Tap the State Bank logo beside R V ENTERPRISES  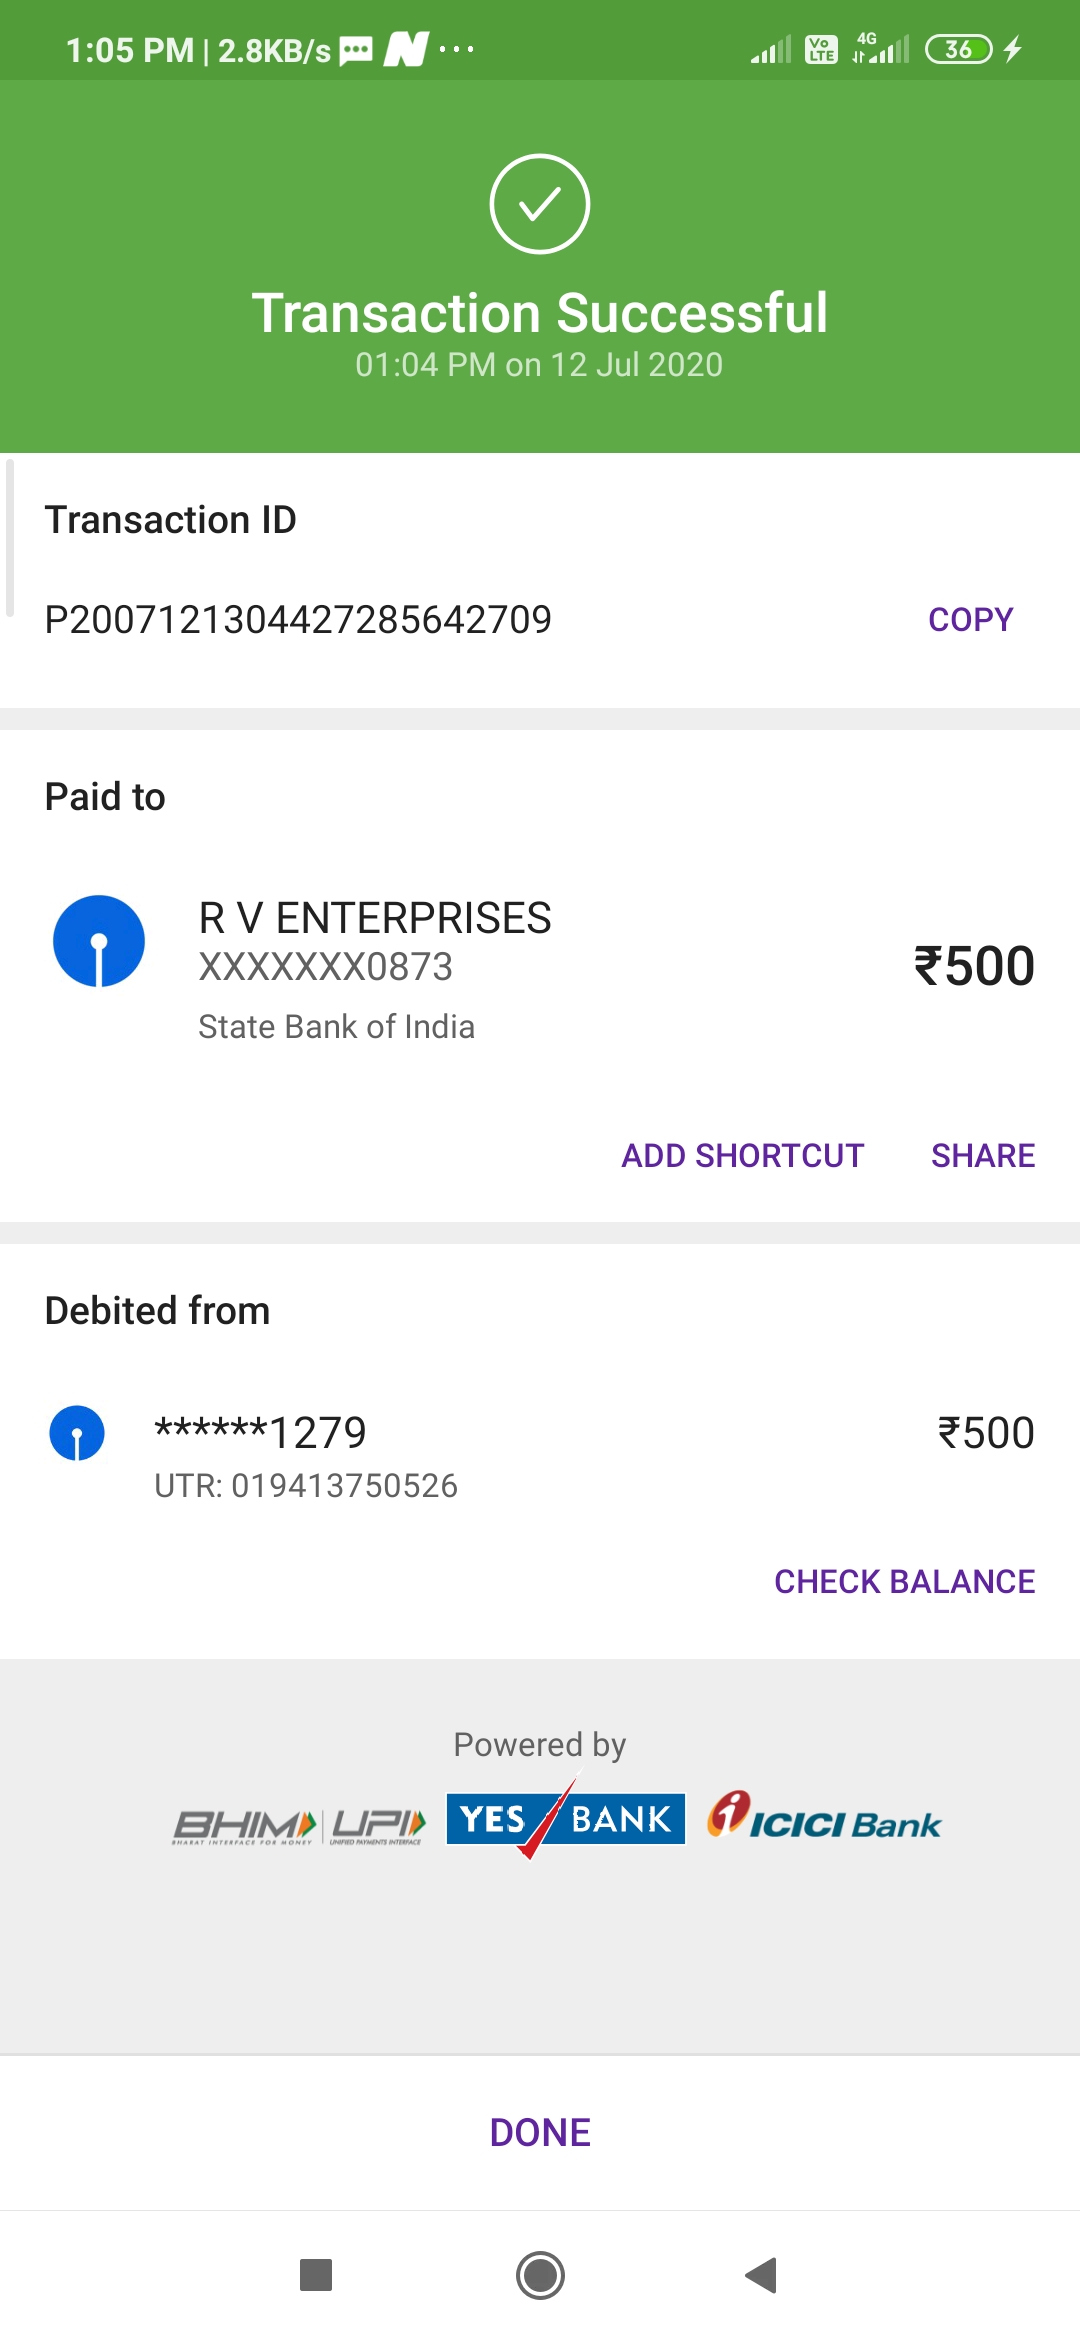[x=99, y=941]
